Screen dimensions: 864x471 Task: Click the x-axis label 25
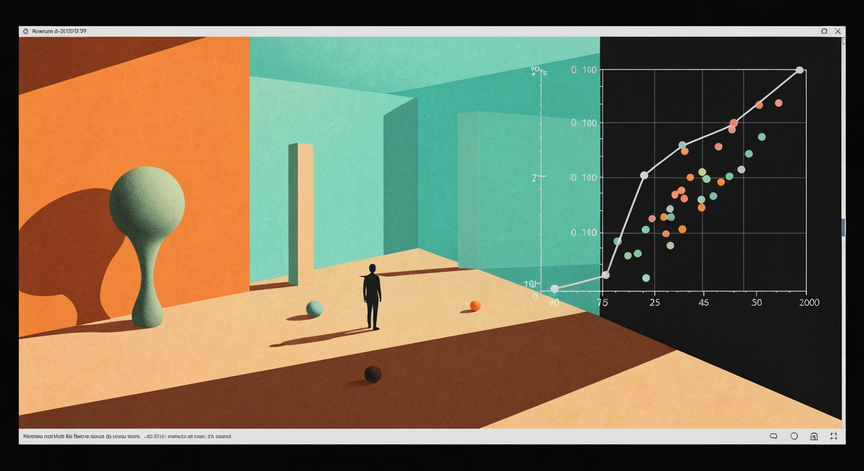coord(654,302)
